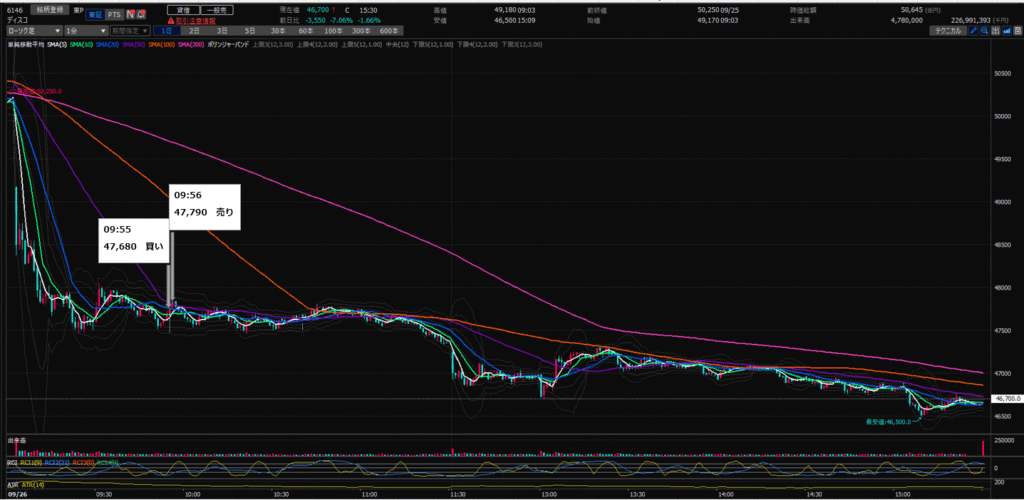Open the ローソク足 chart type dropdown
This screenshot has width=1024, height=500.
click(x=35, y=31)
